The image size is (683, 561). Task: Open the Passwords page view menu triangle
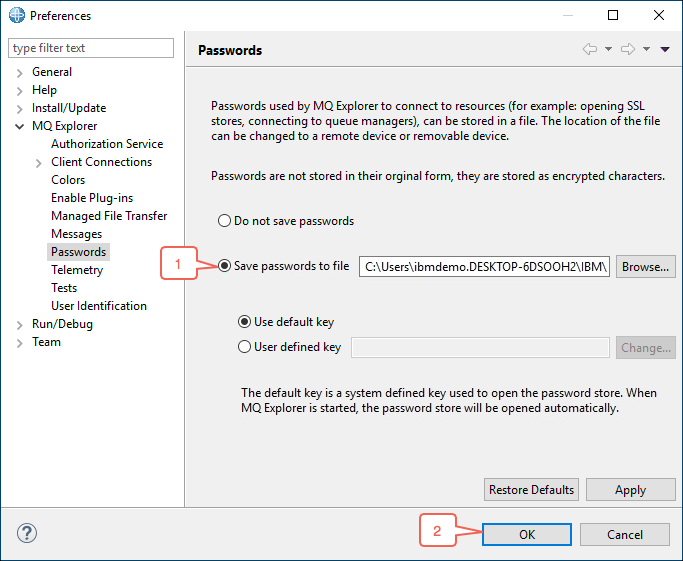tap(665, 49)
